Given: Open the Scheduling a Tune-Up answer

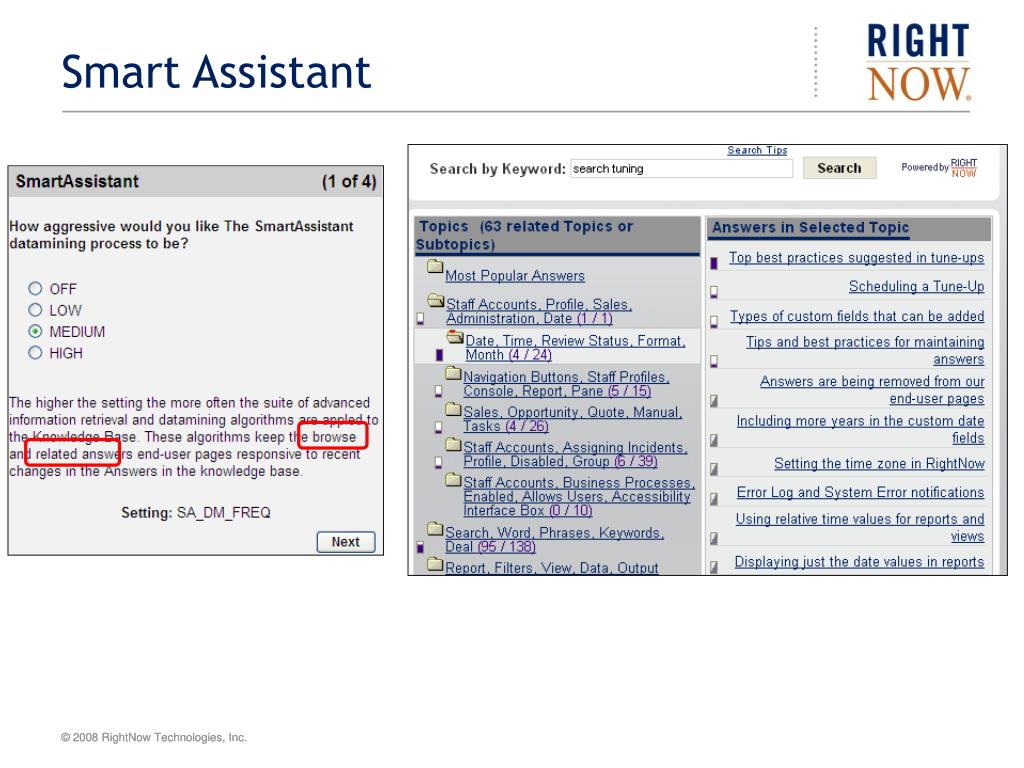Looking at the screenshot, I should (x=916, y=287).
